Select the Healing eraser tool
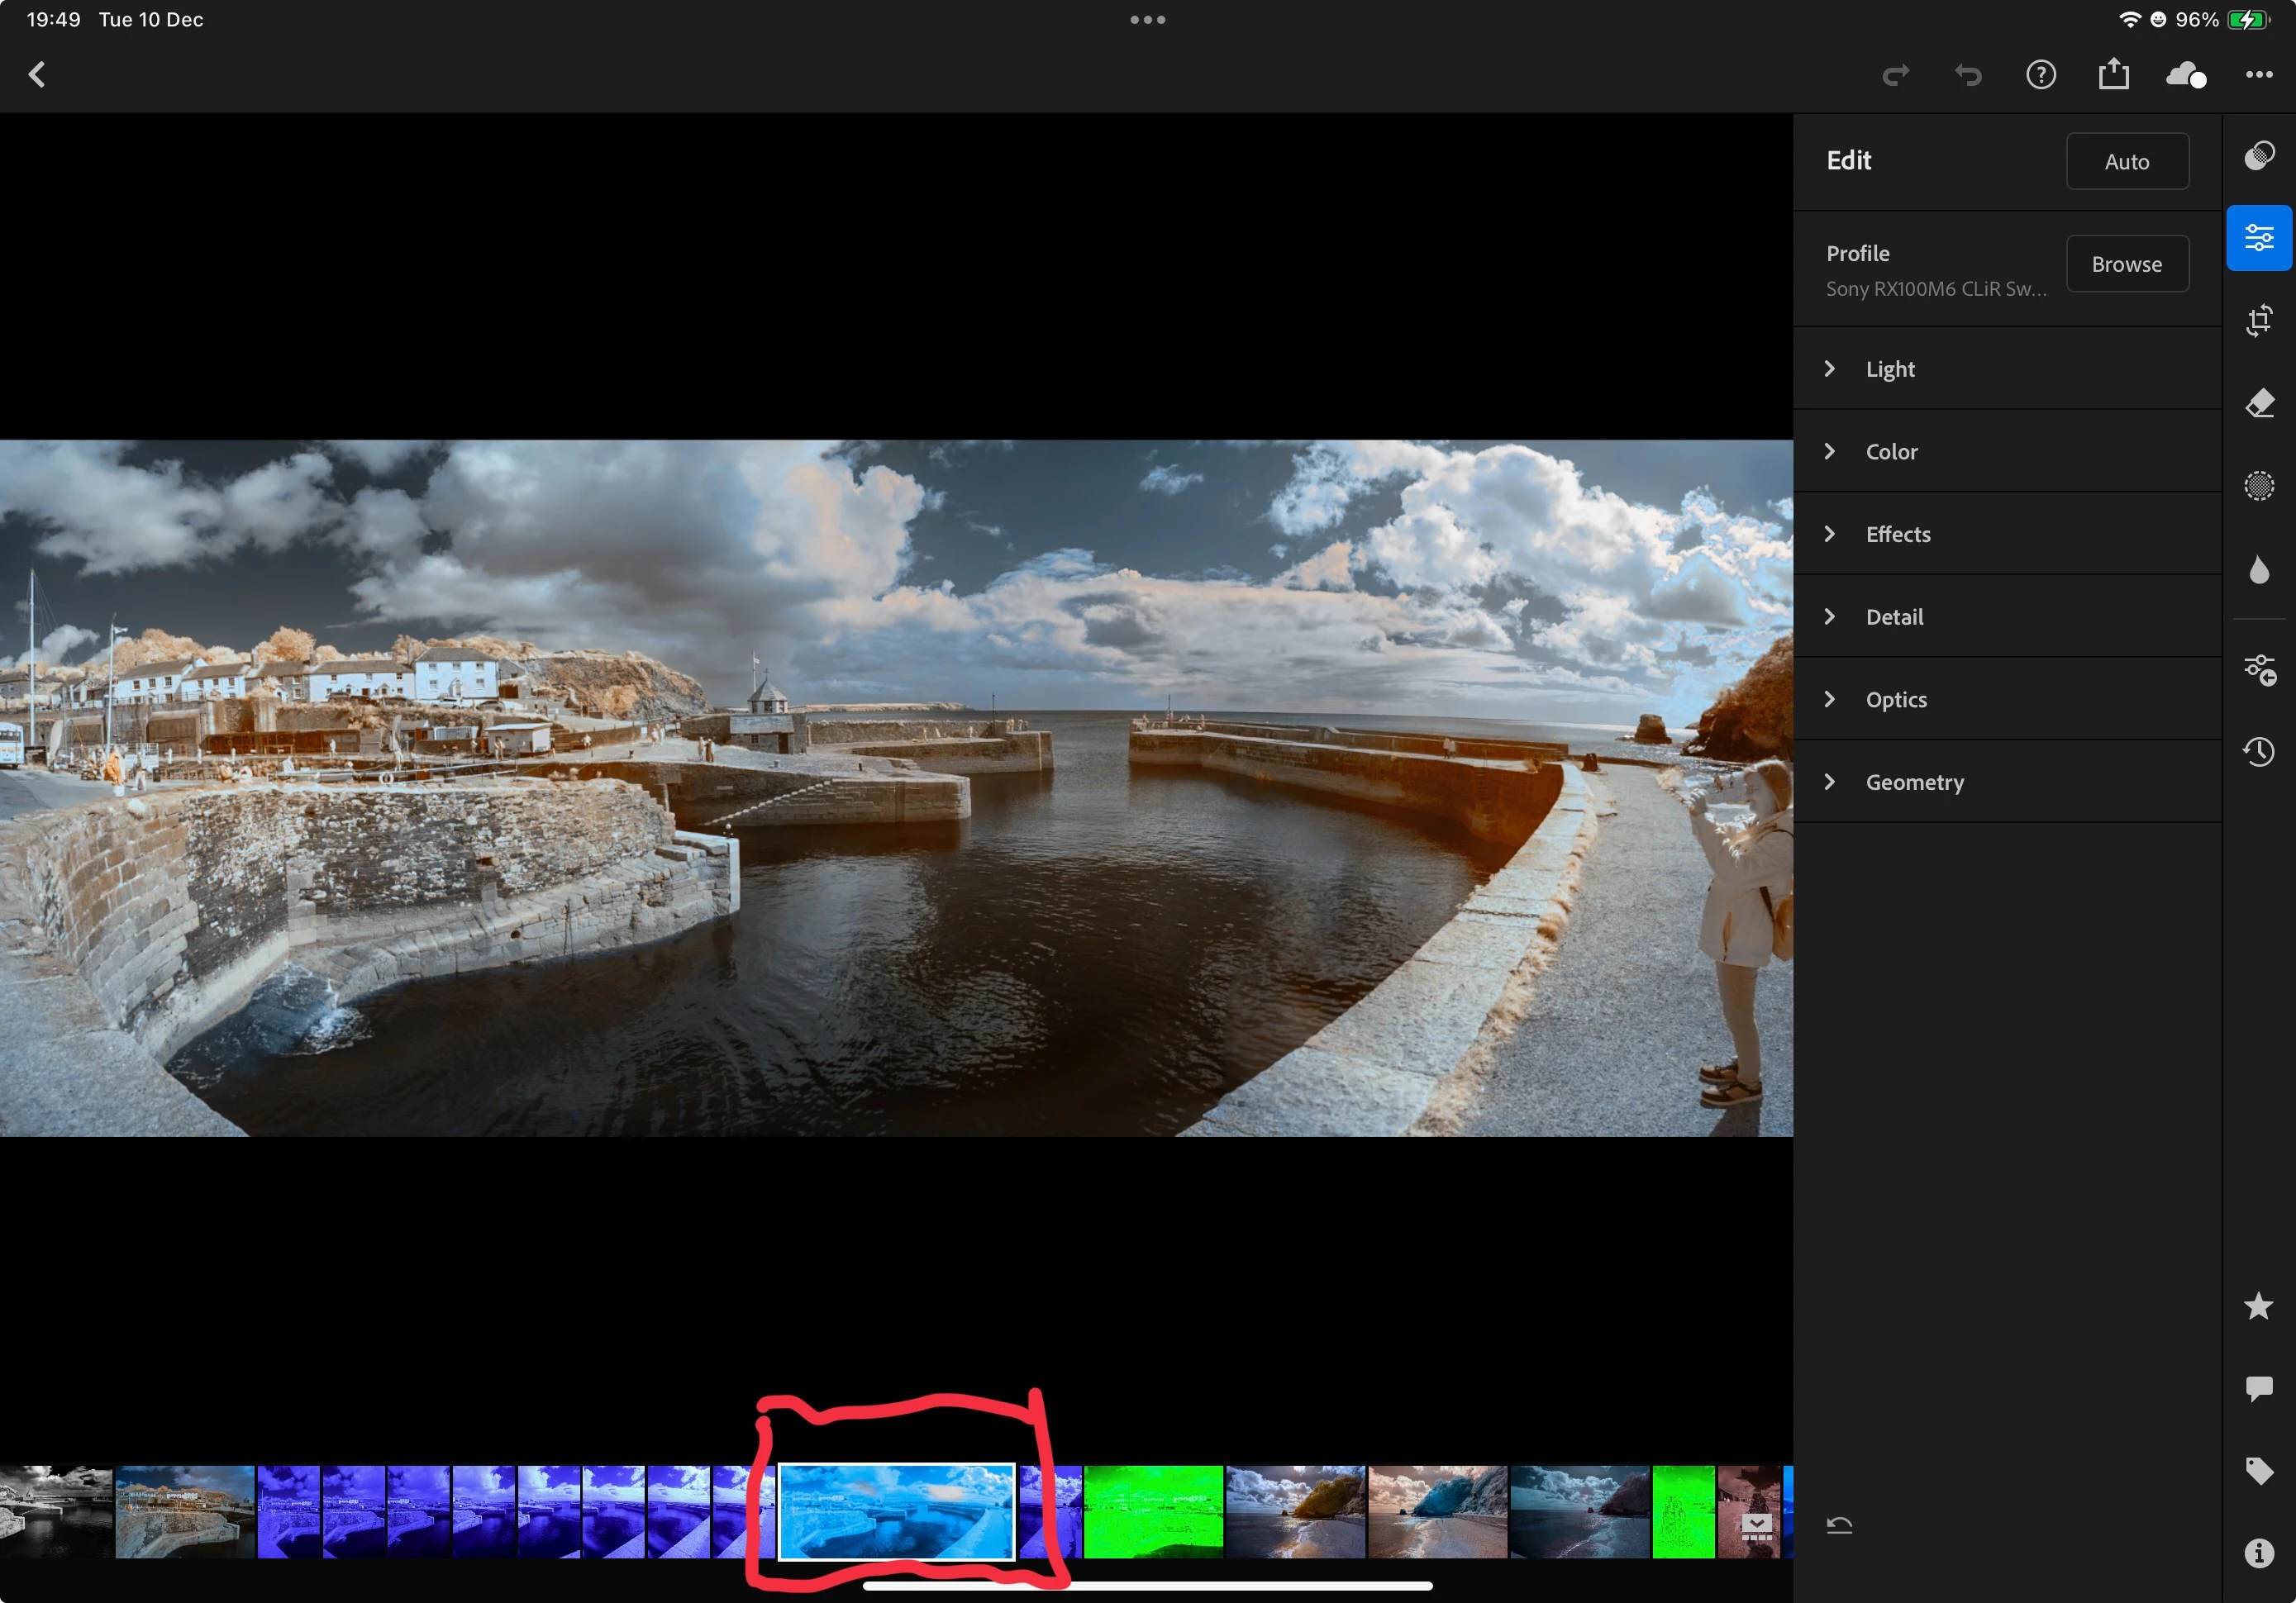 coord(2258,403)
